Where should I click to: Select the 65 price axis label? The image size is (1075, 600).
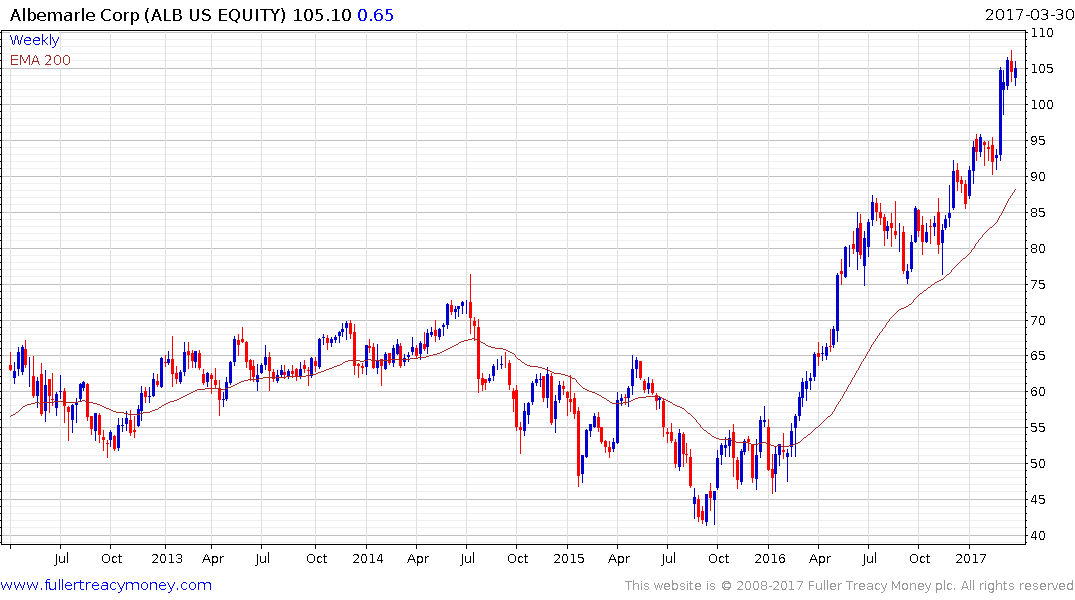tap(1038, 356)
